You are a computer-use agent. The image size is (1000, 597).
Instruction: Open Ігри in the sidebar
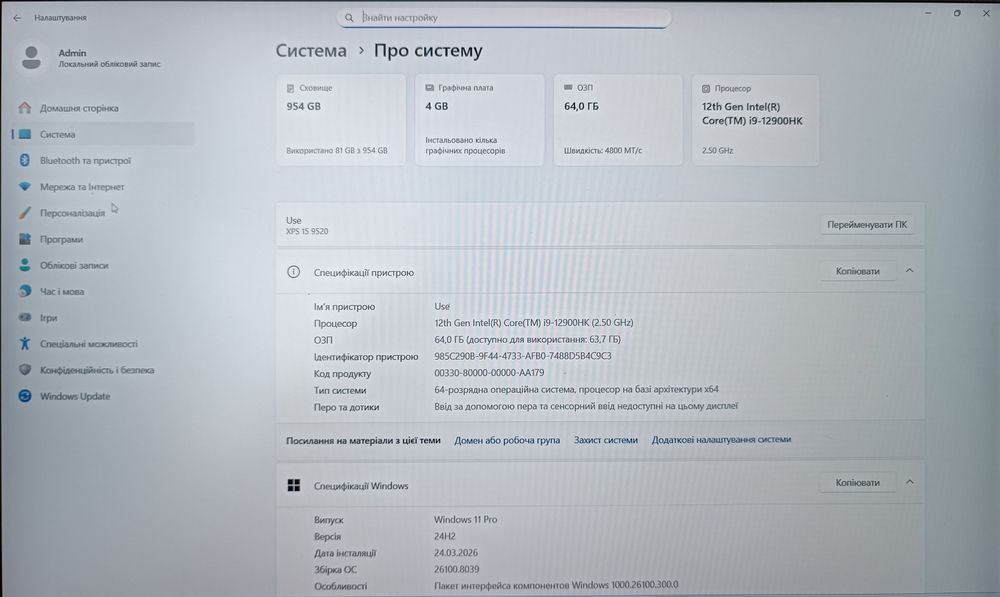(48, 318)
